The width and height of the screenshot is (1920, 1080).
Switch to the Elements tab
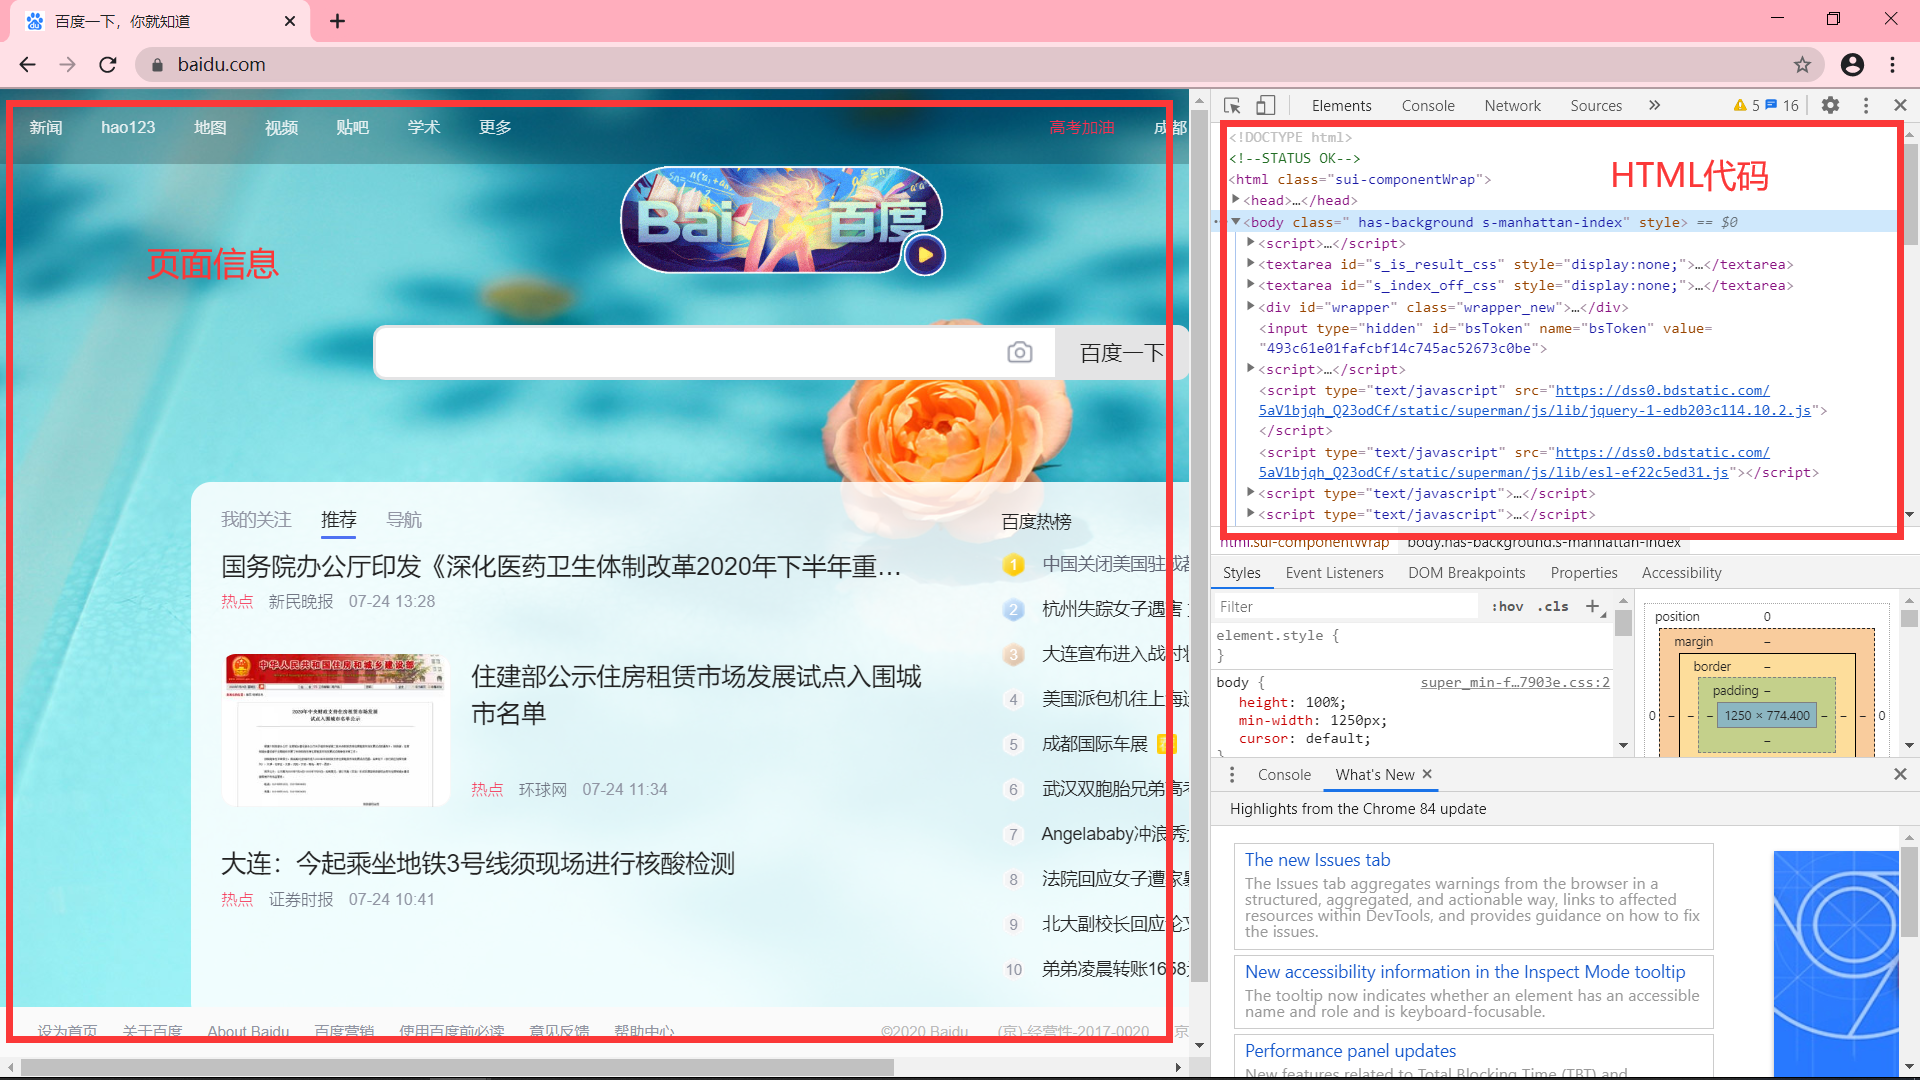click(1341, 105)
